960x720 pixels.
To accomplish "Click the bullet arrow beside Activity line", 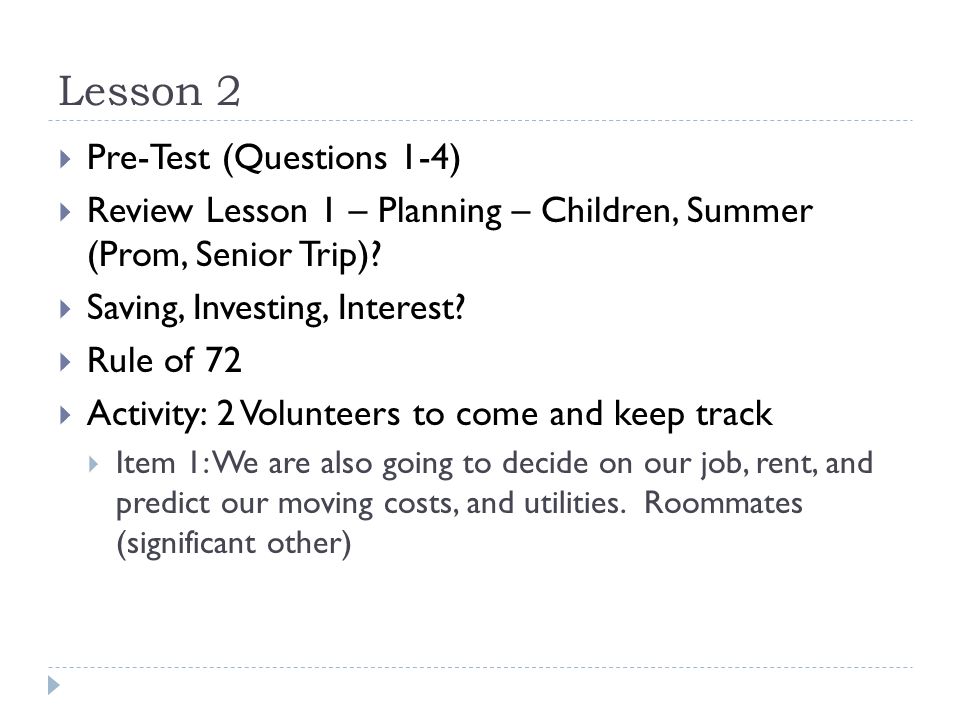I will (x=66, y=415).
